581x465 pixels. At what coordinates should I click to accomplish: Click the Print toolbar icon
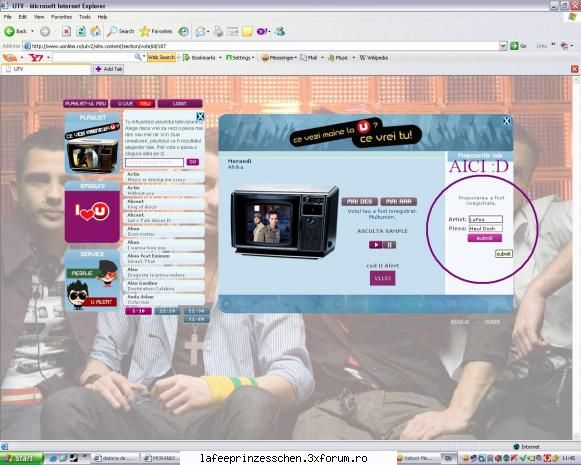218,31
